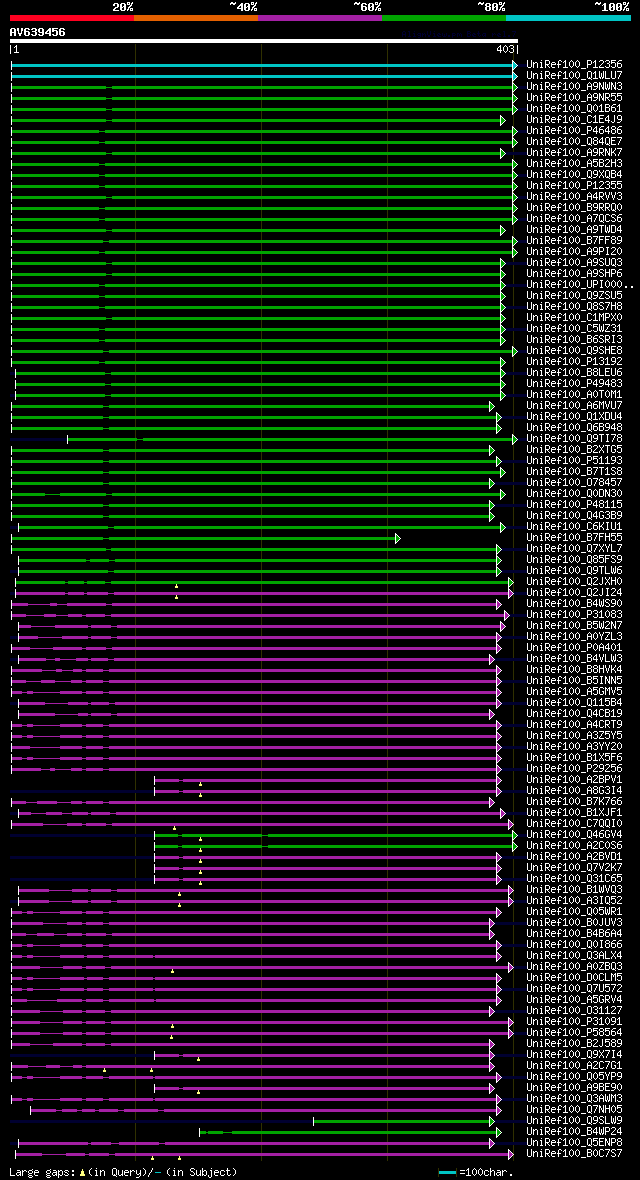Open hit UniRef100_B2J589
Screen dimensions: 640x1180
tap(574, 1043)
